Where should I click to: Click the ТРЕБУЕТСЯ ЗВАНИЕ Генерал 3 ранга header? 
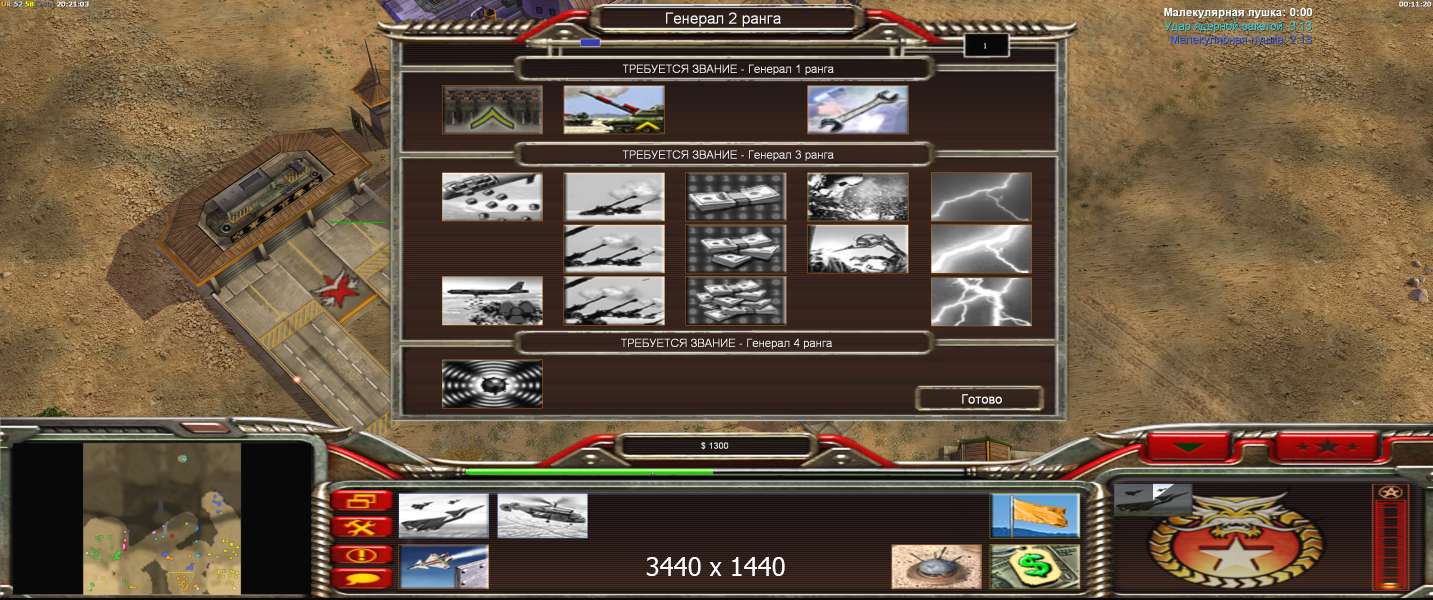pos(727,155)
